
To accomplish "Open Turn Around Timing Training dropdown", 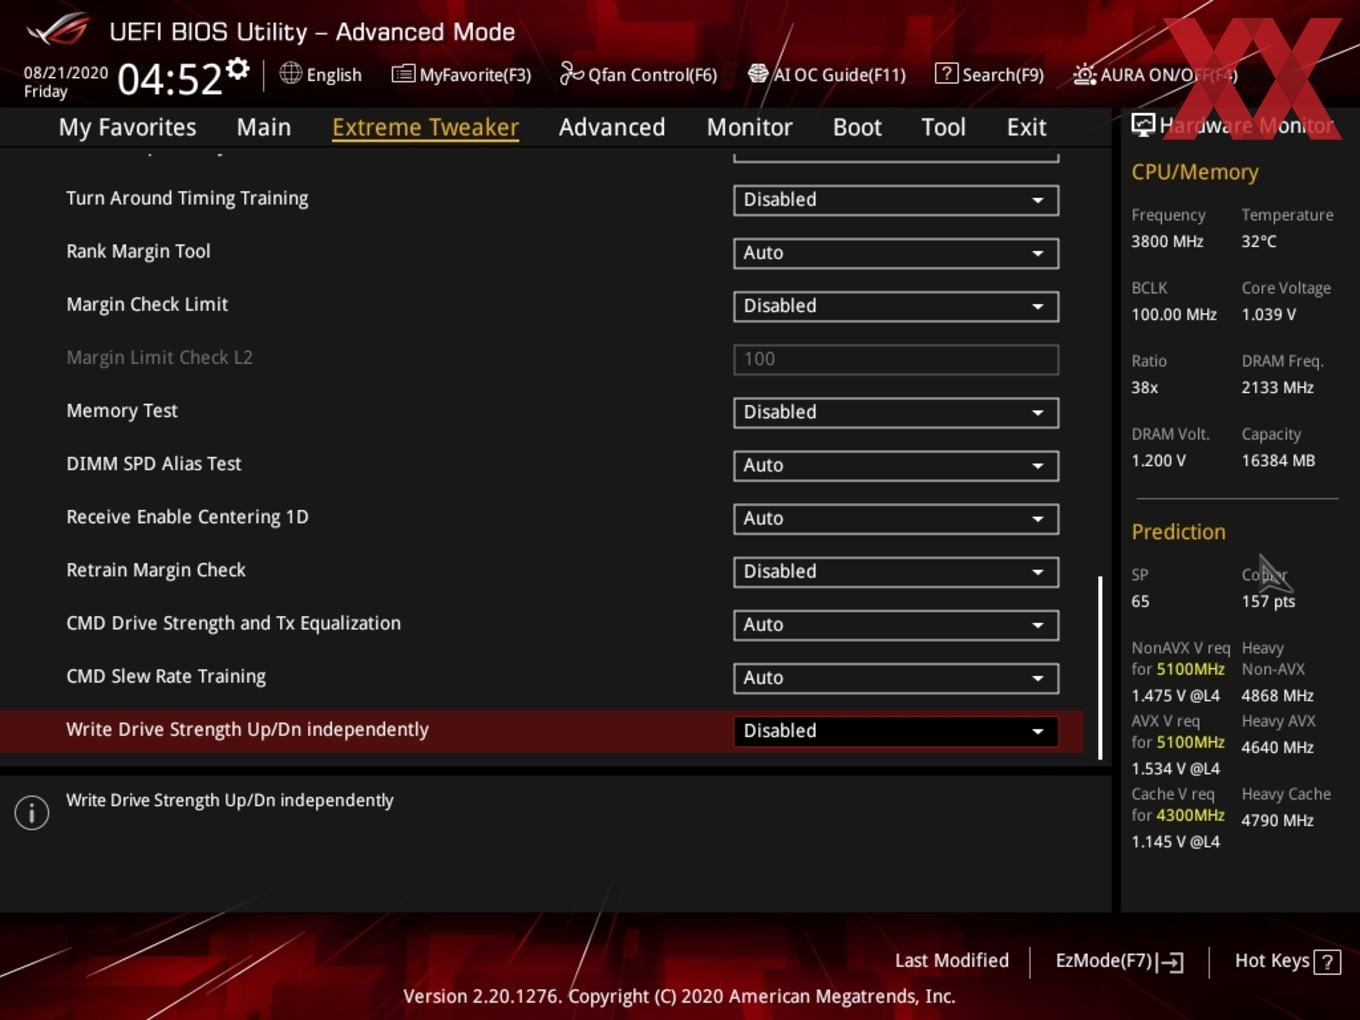I will tap(896, 200).
